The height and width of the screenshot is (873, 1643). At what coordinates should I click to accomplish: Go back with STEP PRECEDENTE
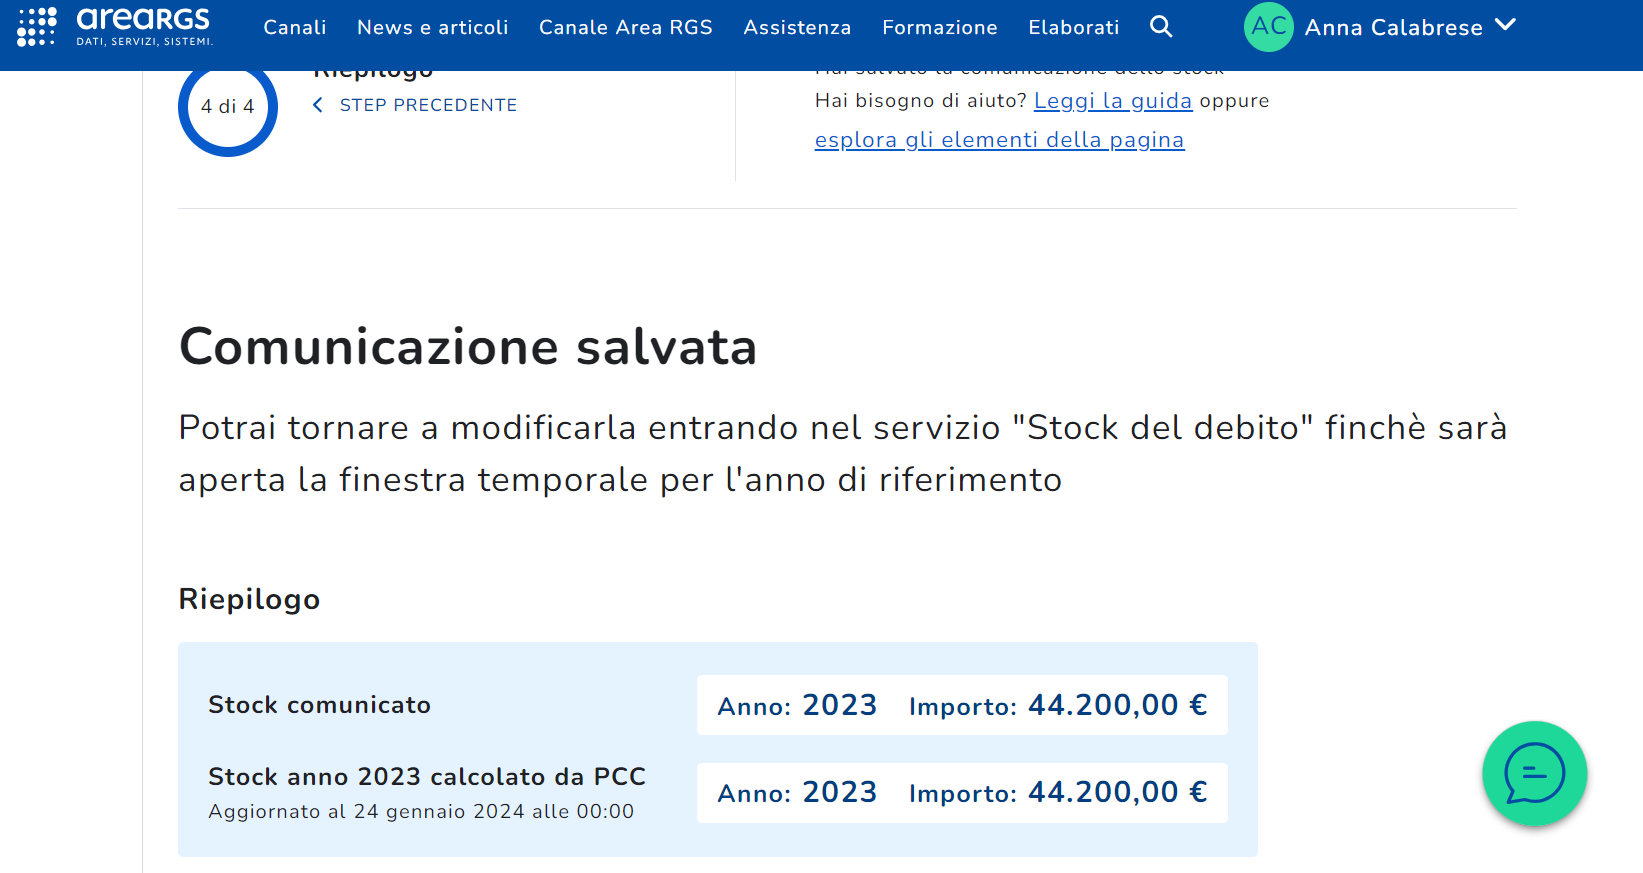click(x=428, y=105)
